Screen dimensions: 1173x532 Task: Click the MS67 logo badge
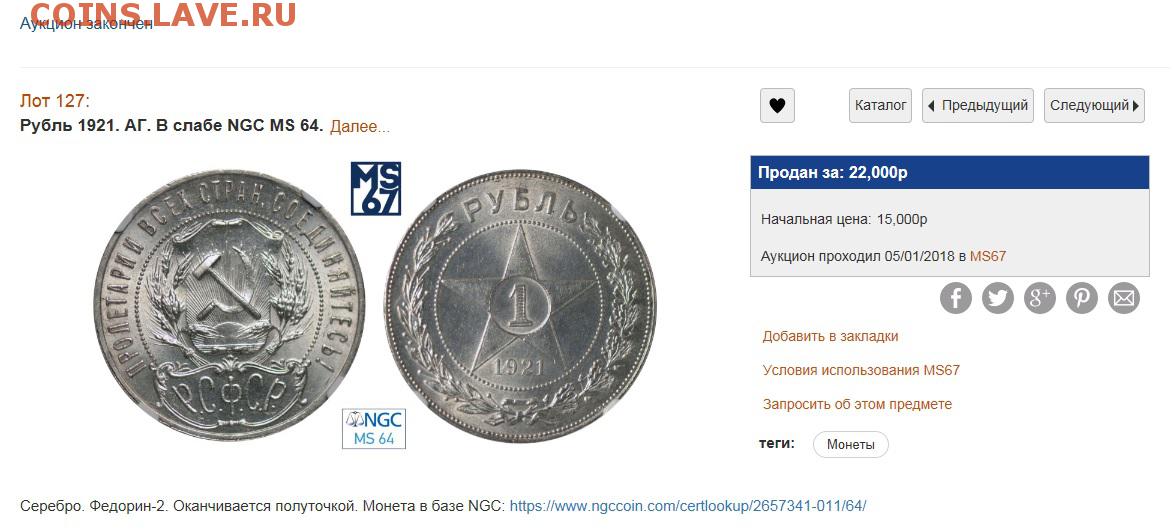coord(376,188)
